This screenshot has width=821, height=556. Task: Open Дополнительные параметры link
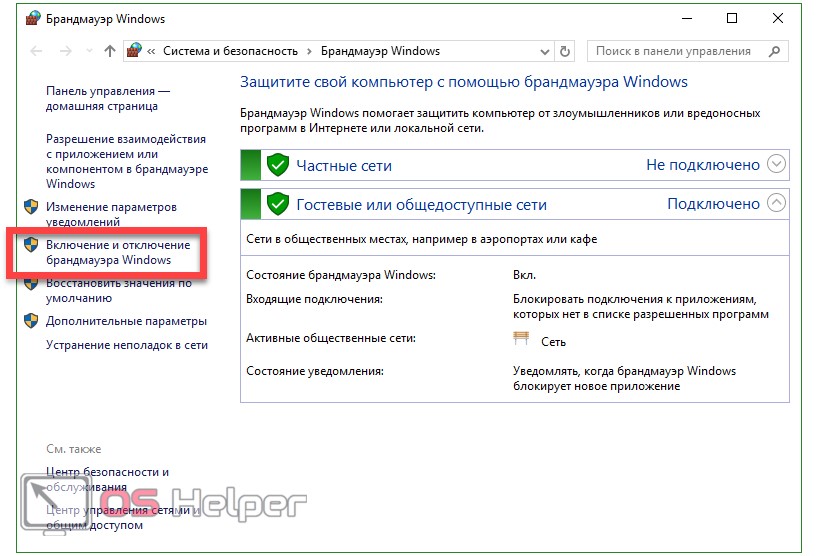pyautogui.click(x=126, y=321)
